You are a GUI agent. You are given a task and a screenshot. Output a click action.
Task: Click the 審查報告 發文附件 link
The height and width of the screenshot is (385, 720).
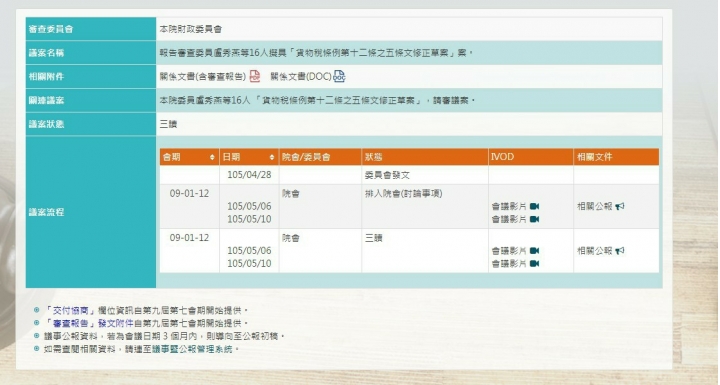(x=89, y=323)
